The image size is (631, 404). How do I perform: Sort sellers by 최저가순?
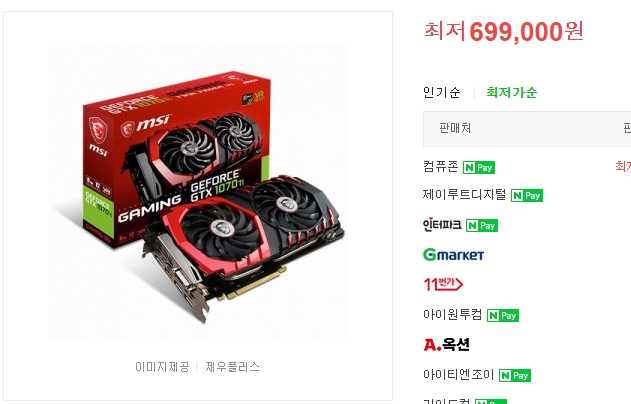(x=511, y=93)
